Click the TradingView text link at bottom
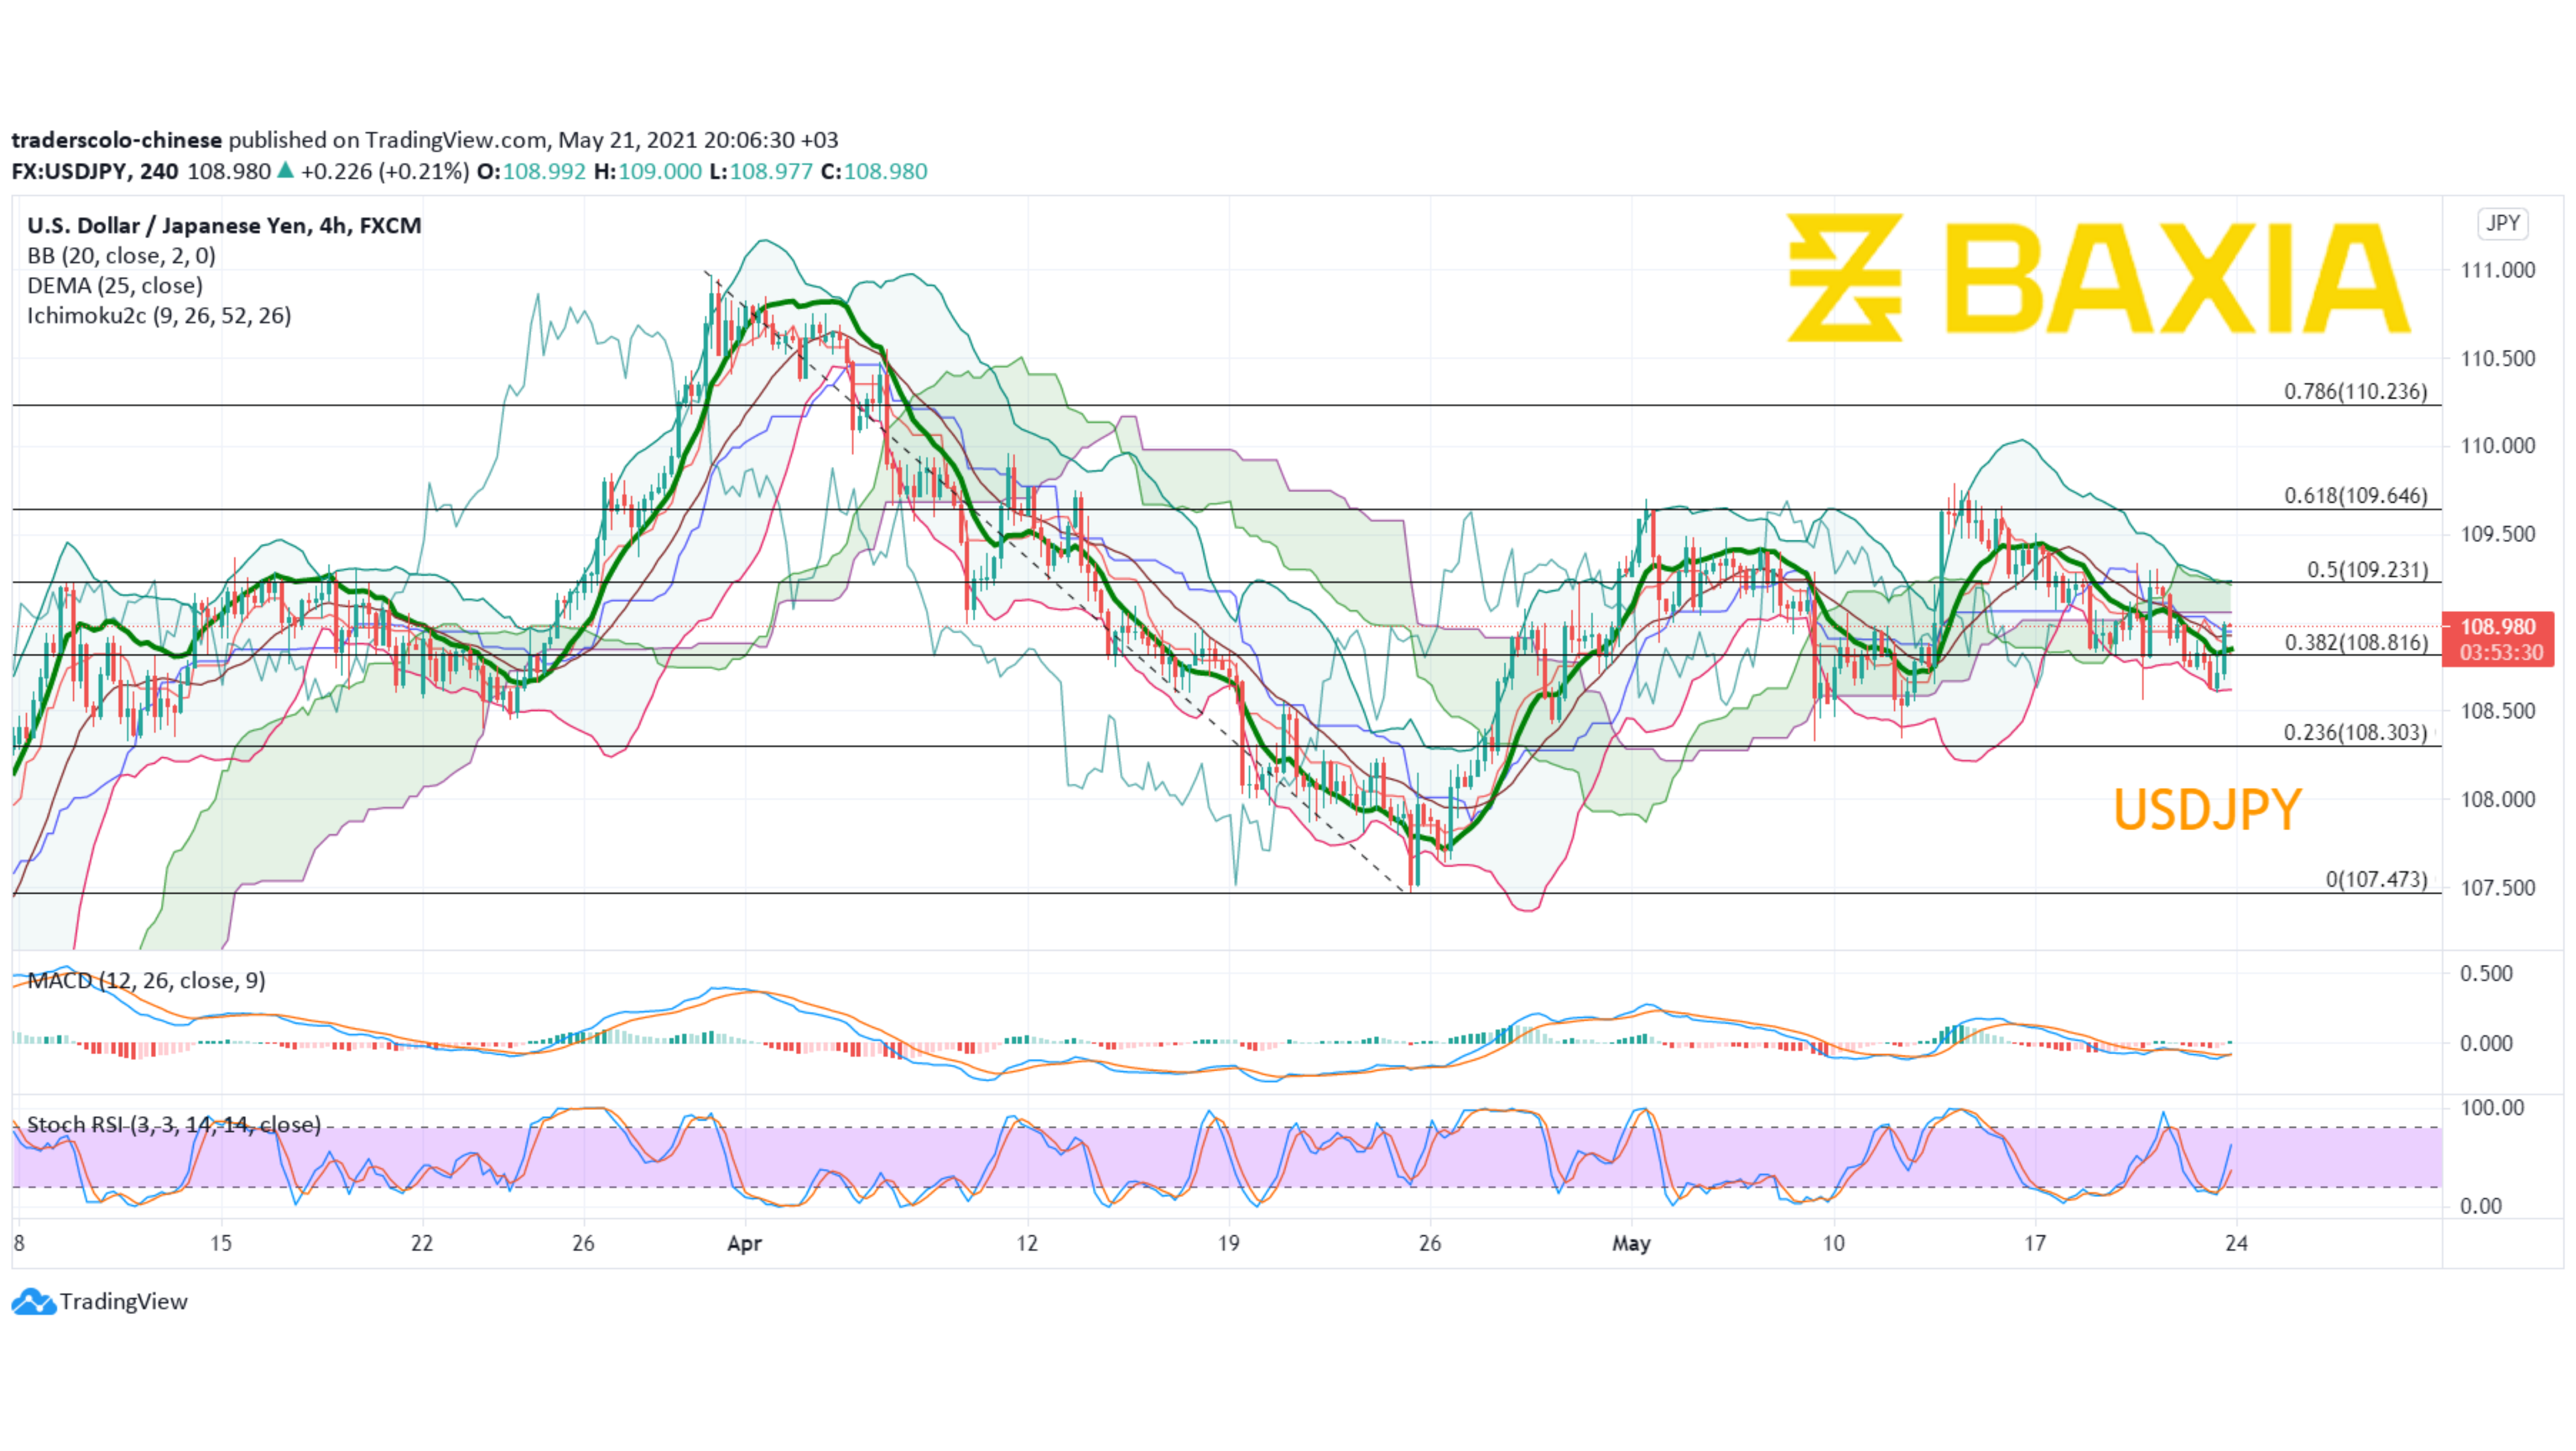This screenshot has width=2576, height=1451. (x=123, y=1301)
